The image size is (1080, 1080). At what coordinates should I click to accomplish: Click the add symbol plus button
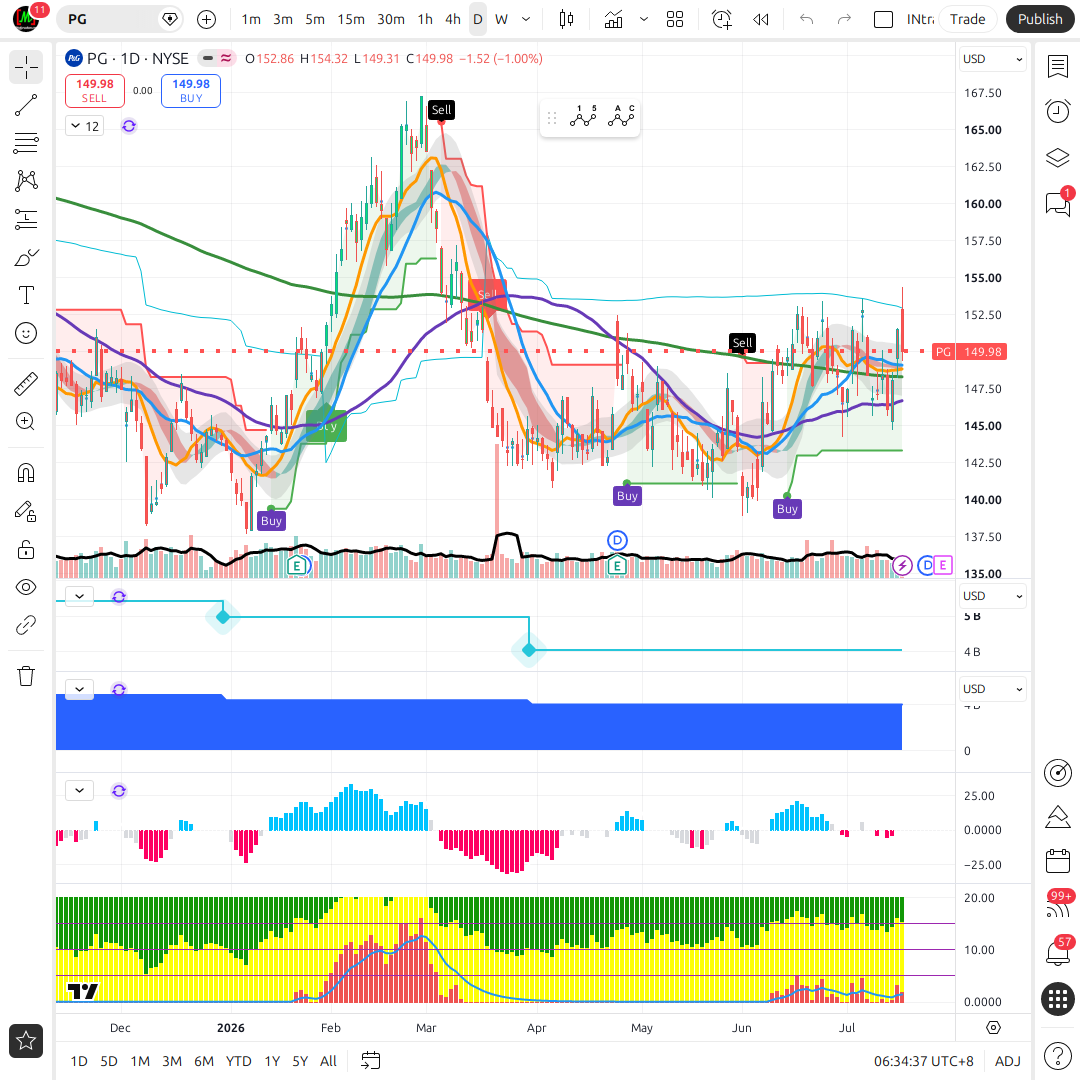[207, 19]
